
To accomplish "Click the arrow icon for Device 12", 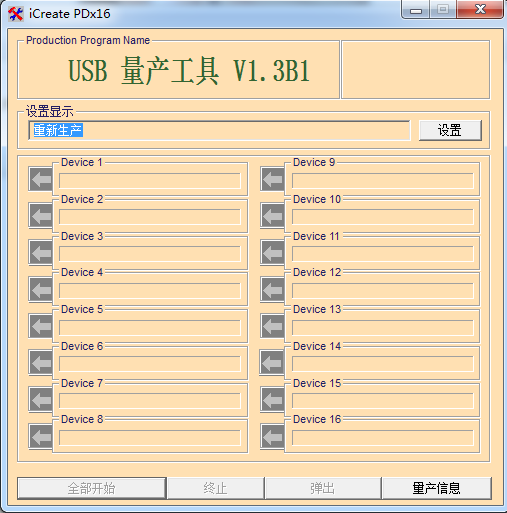I will pos(272,289).
